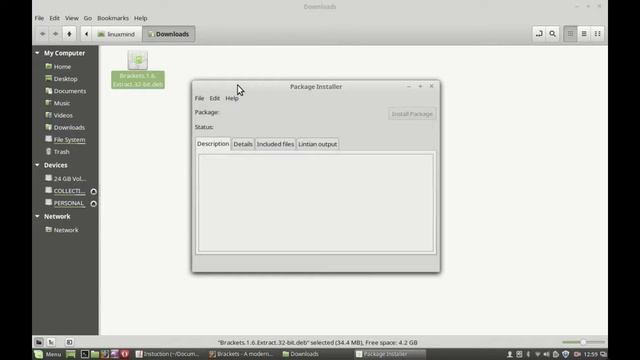Open the file search magnifier
Image resolution: width=640 pixels, height=360 pixels.
[x=552, y=34]
